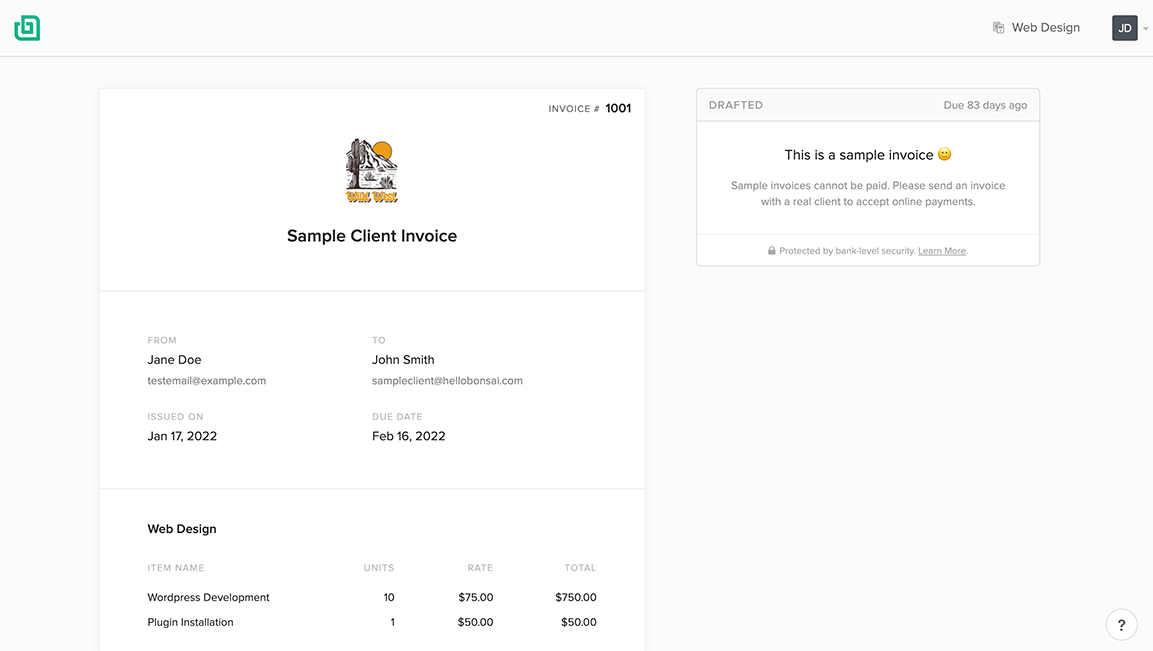This screenshot has height=651, width=1153.
Task: Click the Due 83 days ago text
Action: click(985, 105)
